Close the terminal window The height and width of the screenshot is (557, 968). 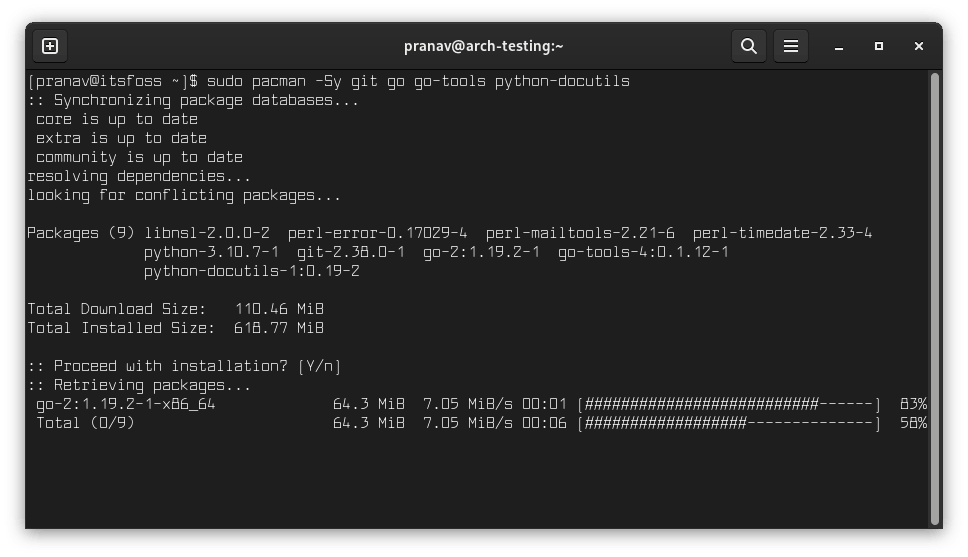[x=917, y=46]
